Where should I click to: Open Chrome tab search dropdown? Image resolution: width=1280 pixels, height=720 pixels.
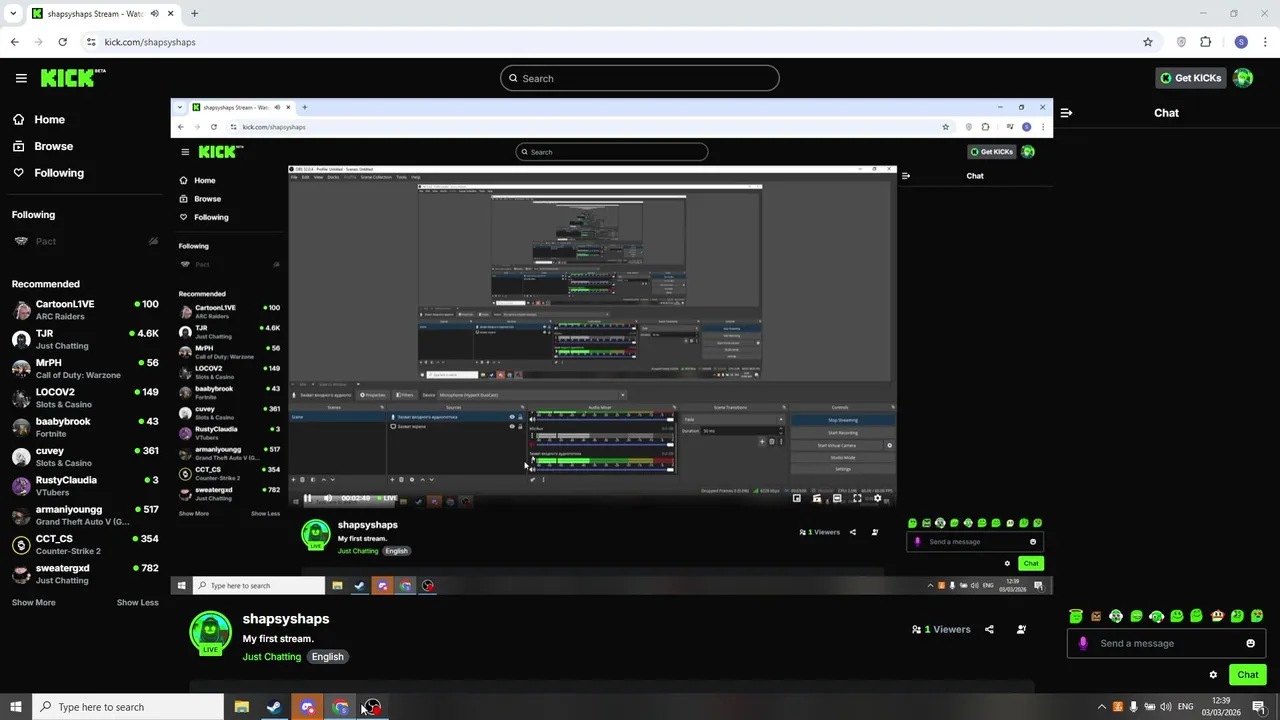tap(13, 14)
